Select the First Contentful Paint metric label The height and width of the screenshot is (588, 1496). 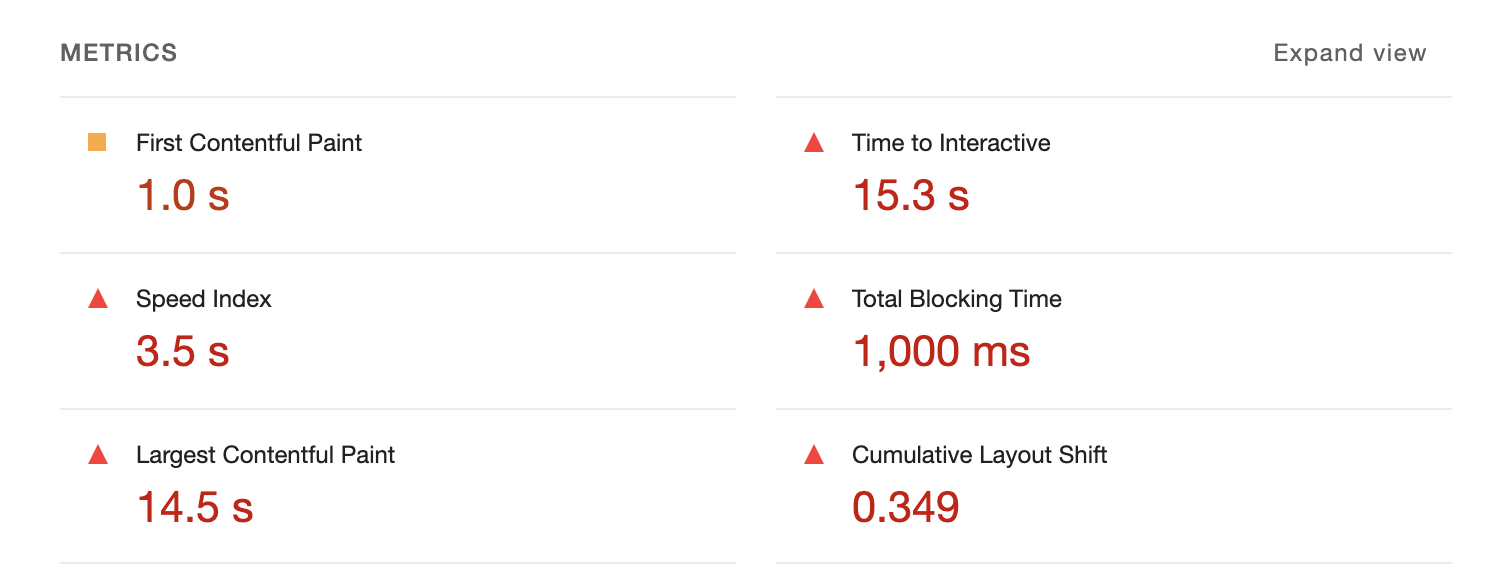[248, 143]
